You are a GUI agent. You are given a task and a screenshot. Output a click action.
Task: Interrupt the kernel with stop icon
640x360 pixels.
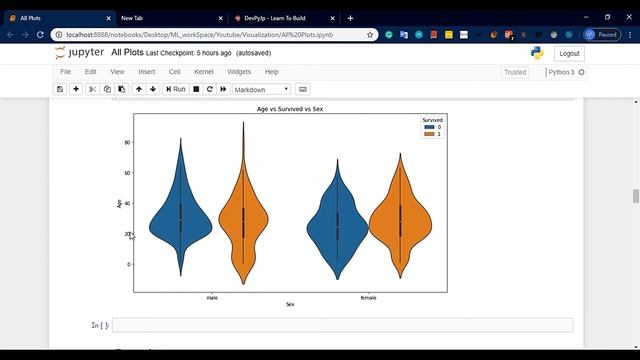pyautogui.click(x=196, y=89)
